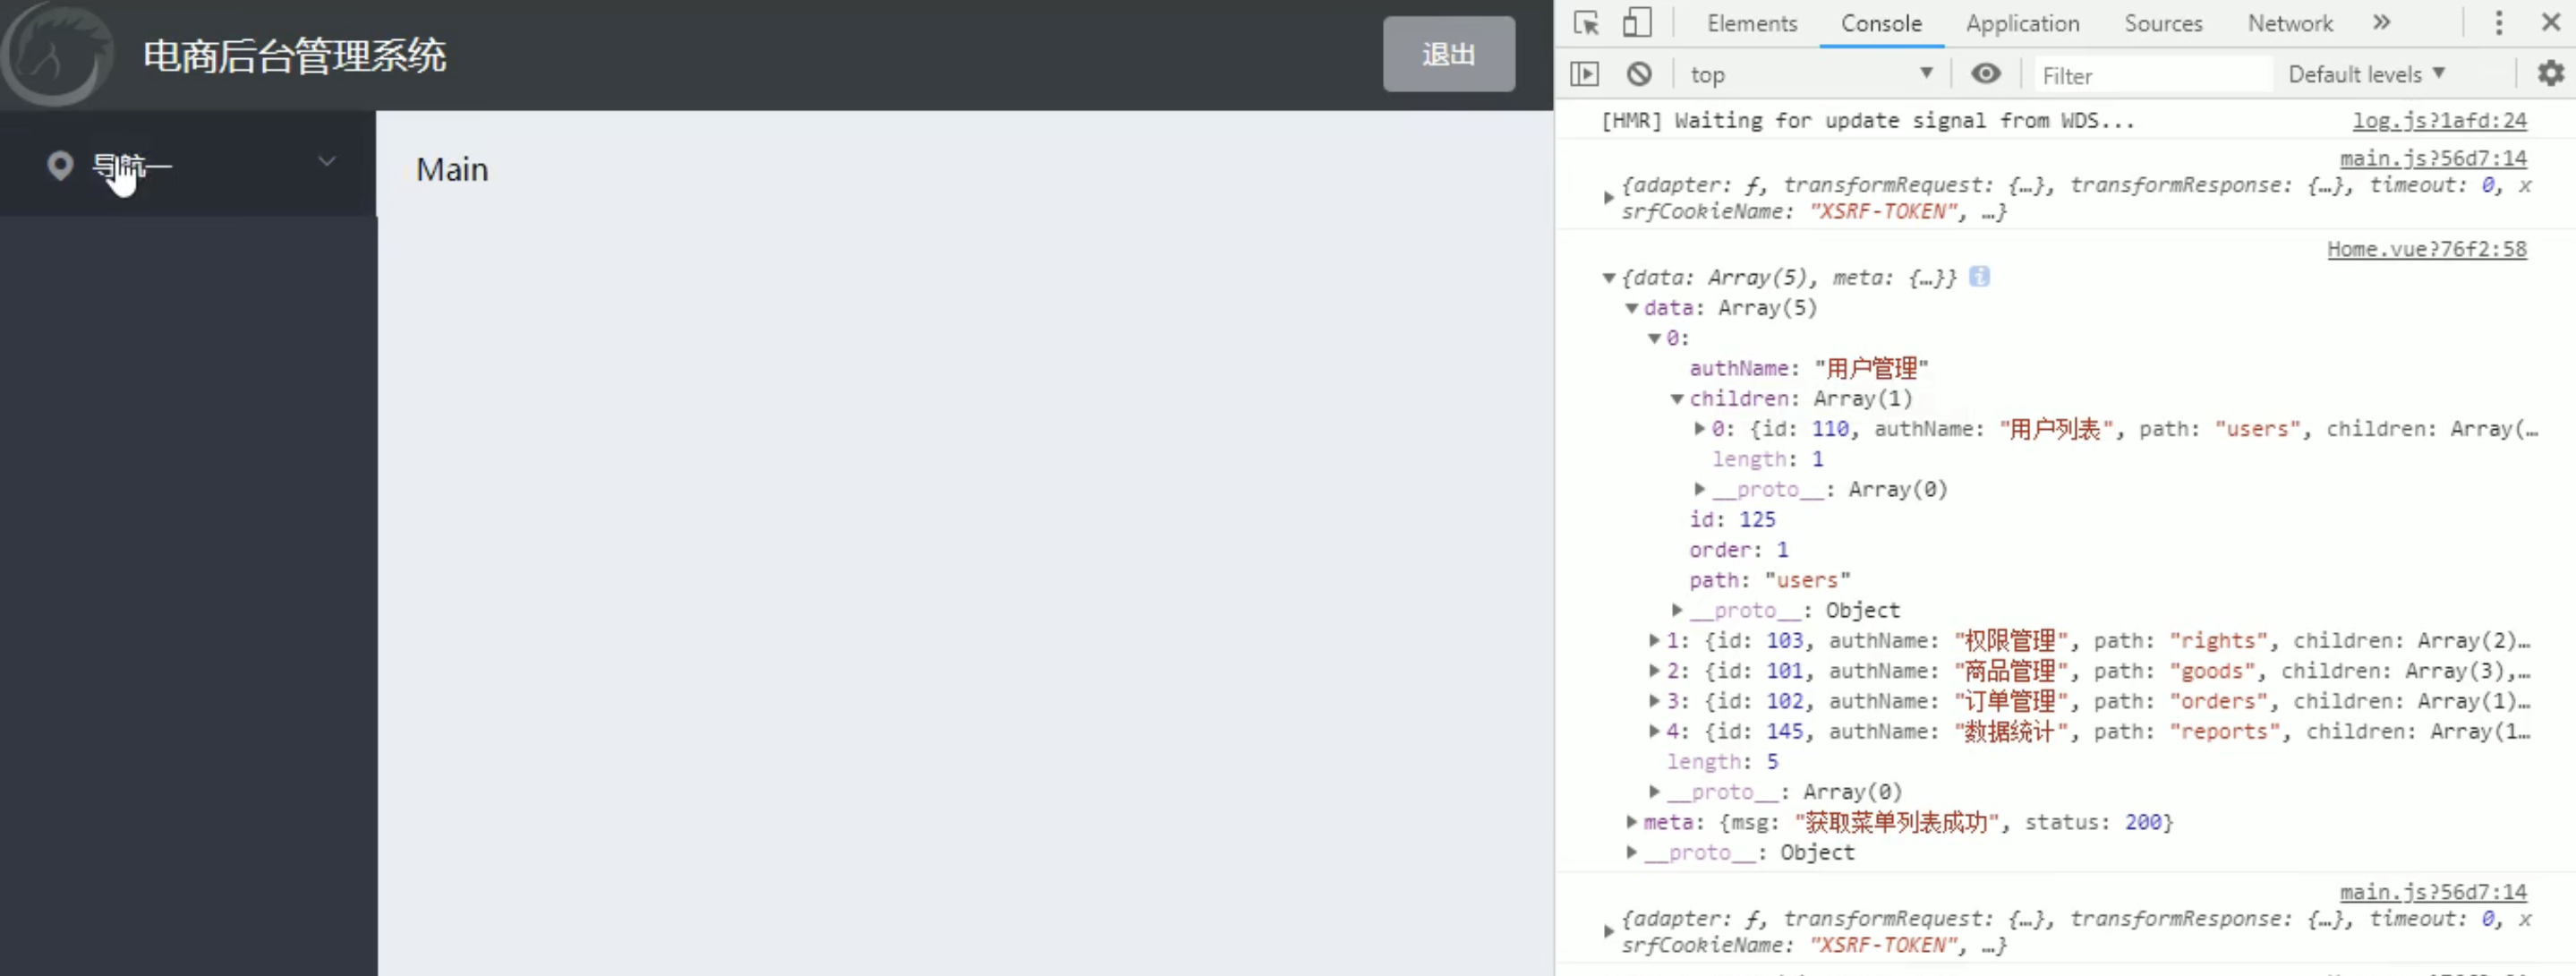The image size is (2576, 976).
Task: Open the Default levels dropdown
Action: point(2366,74)
